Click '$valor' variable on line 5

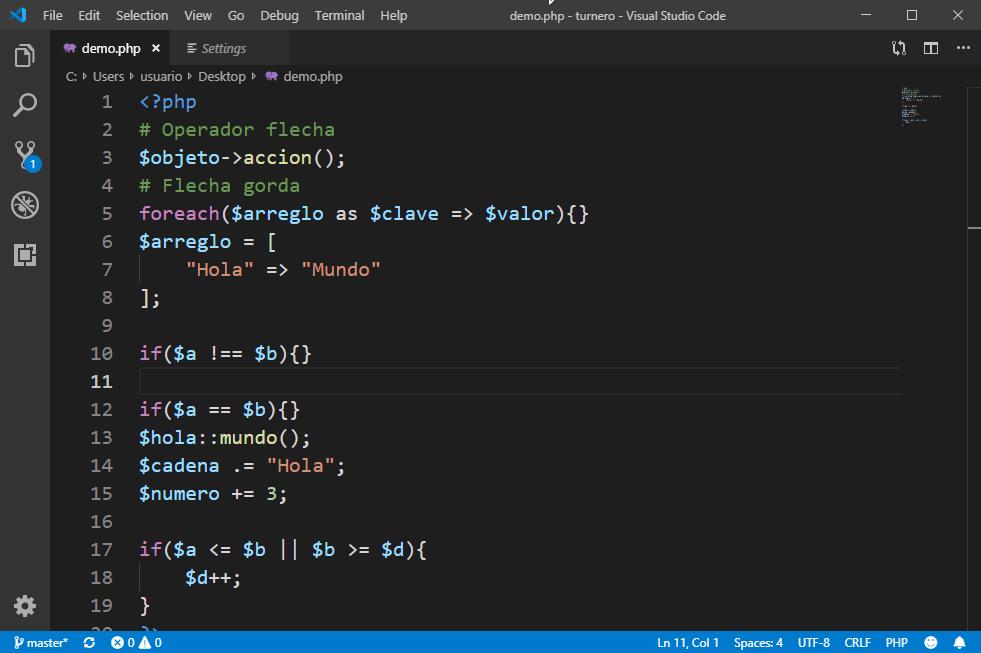(x=519, y=214)
